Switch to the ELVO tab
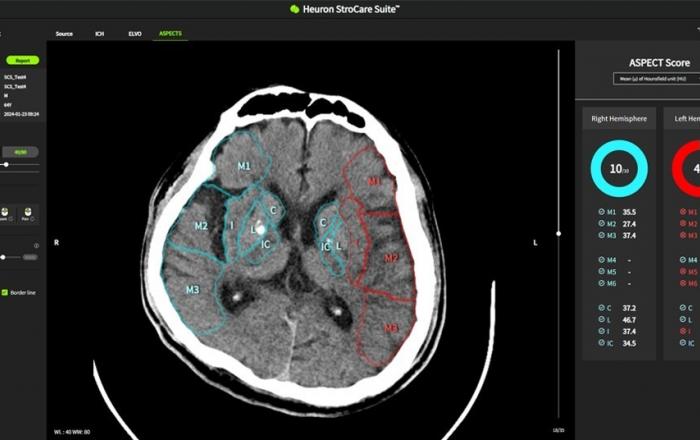 pos(135,34)
